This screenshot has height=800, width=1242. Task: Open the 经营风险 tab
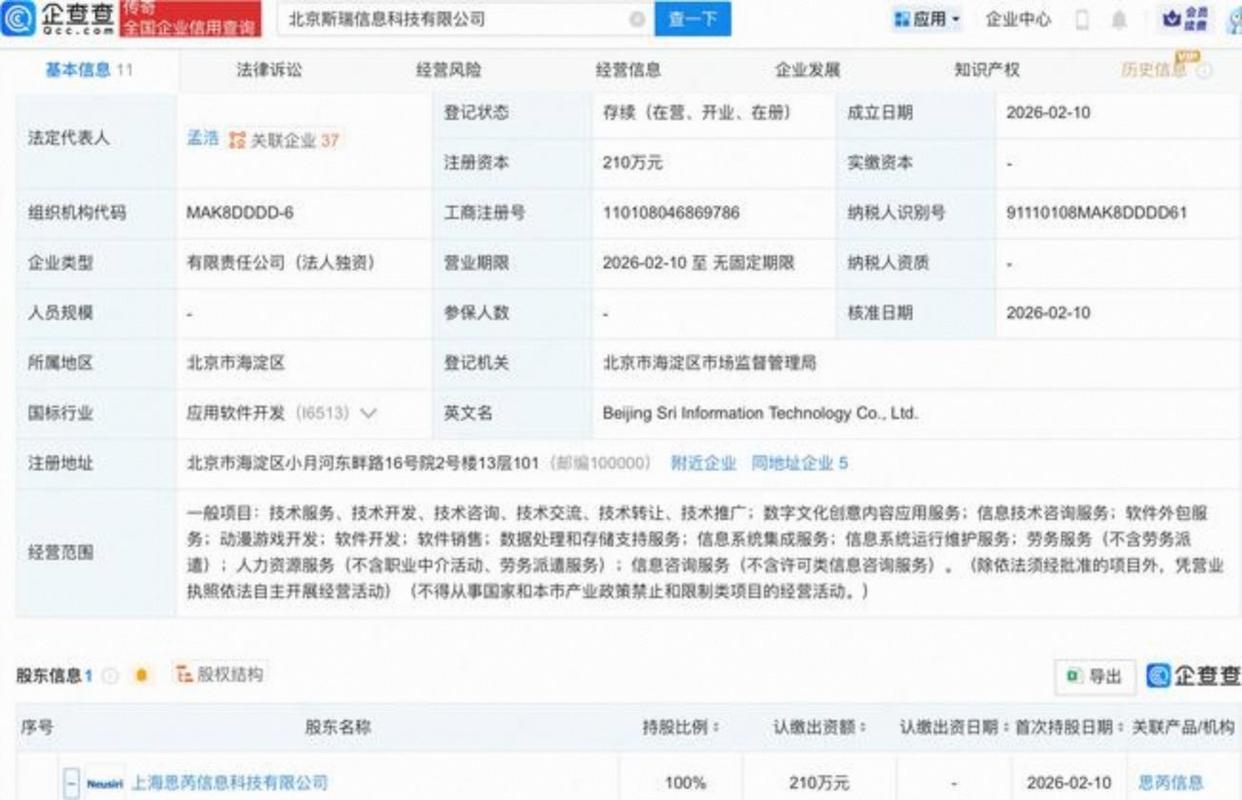pos(448,70)
